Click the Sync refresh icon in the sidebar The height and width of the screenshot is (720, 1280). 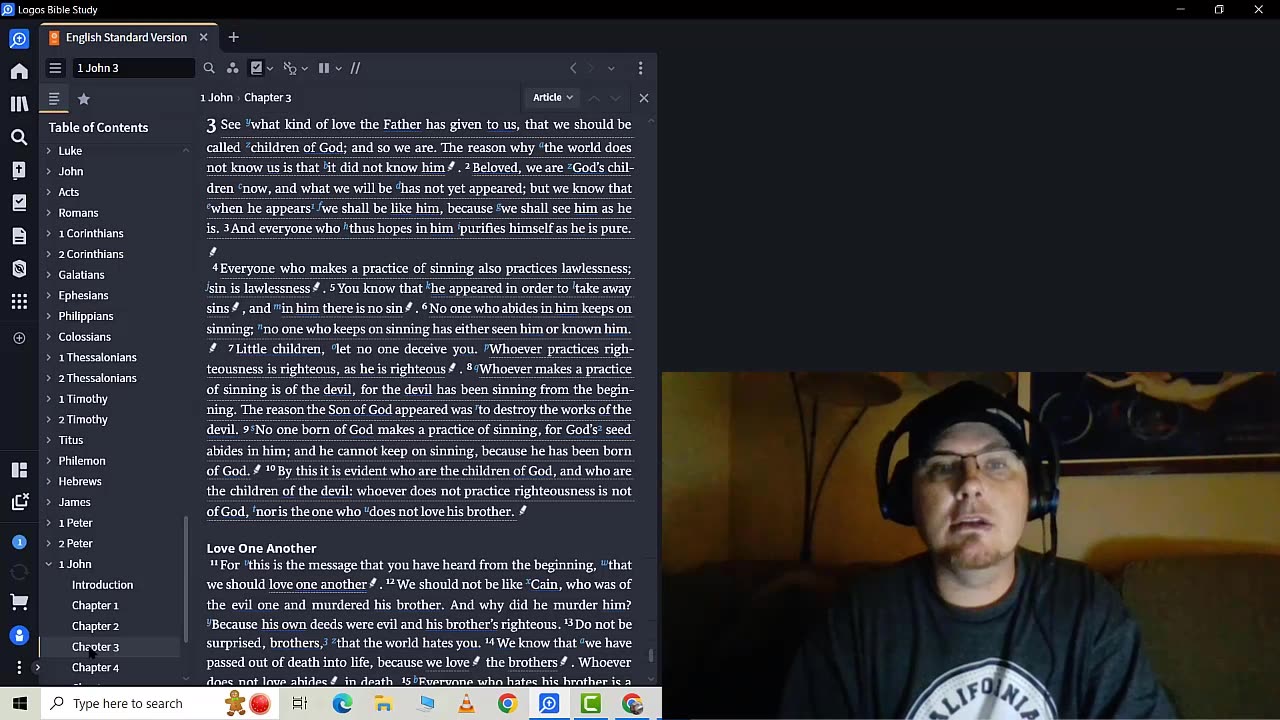click(x=19, y=572)
